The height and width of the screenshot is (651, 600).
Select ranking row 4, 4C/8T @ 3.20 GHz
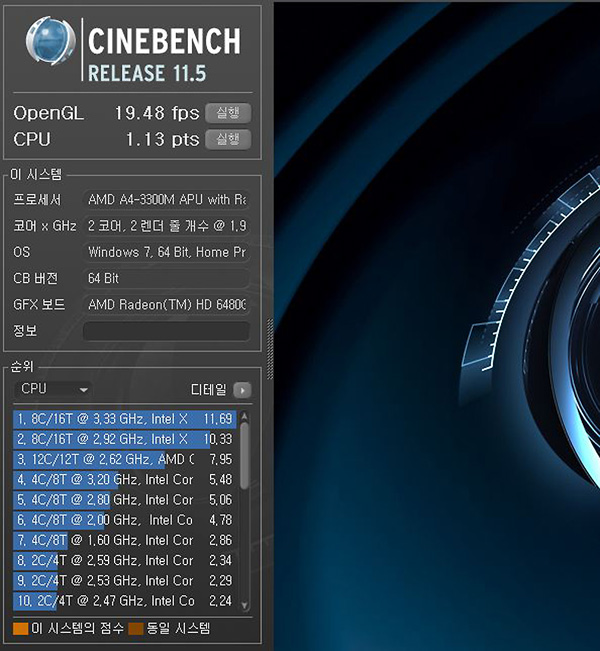click(125, 480)
